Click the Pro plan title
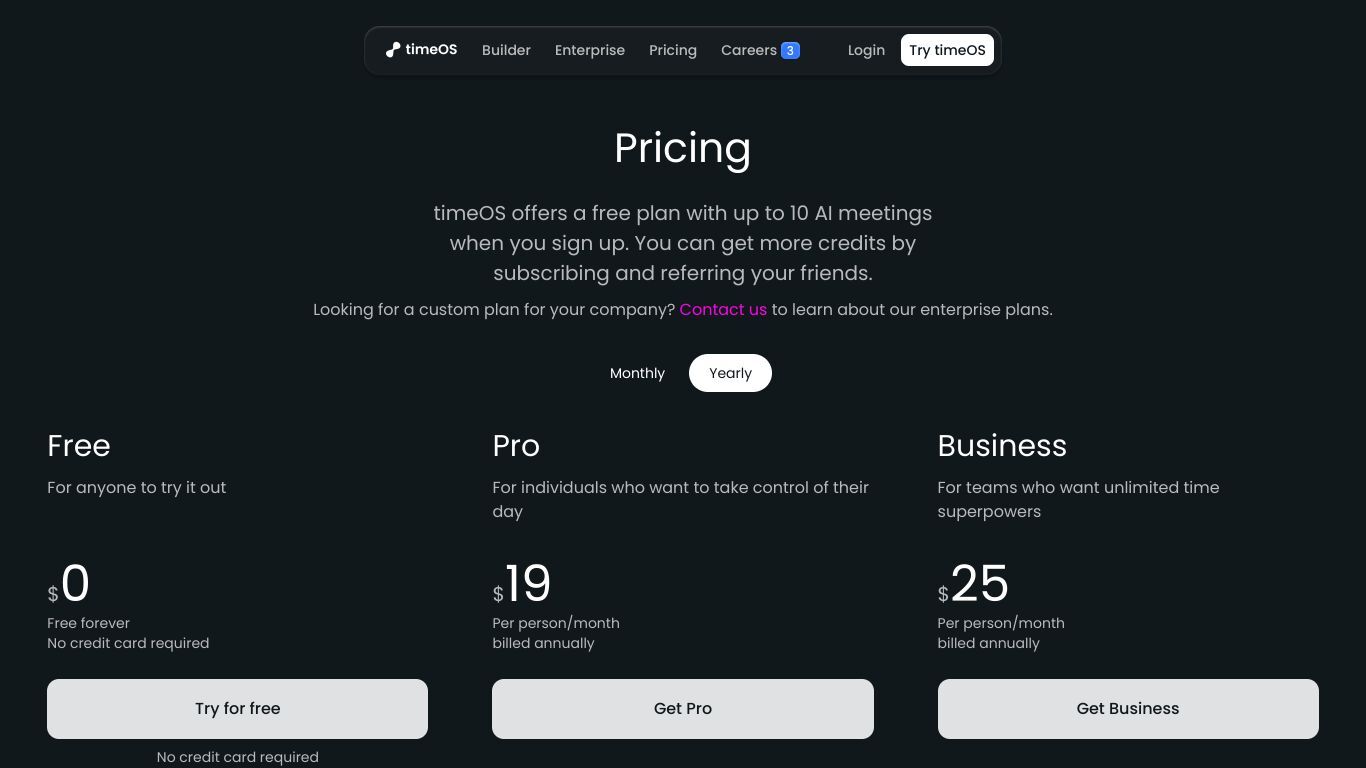Image resolution: width=1366 pixels, height=768 pixels. [516, 445]
